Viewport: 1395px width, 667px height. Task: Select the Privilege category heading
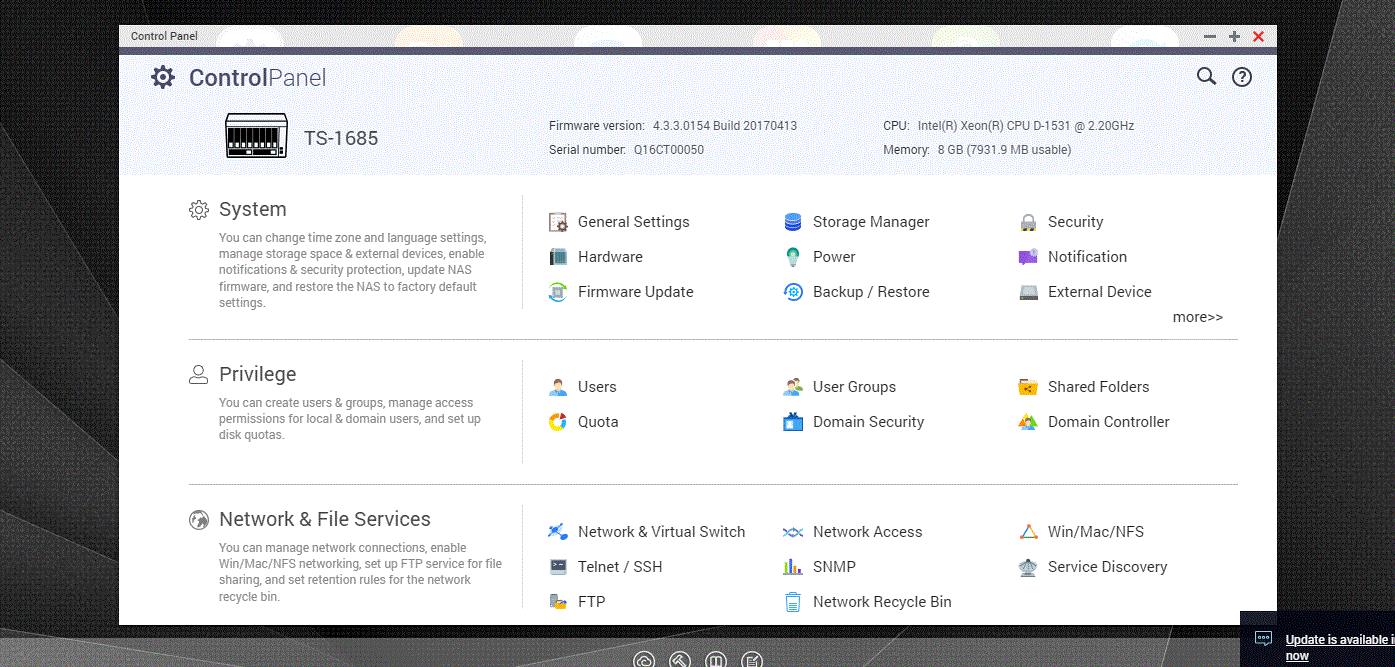point(258,374)
